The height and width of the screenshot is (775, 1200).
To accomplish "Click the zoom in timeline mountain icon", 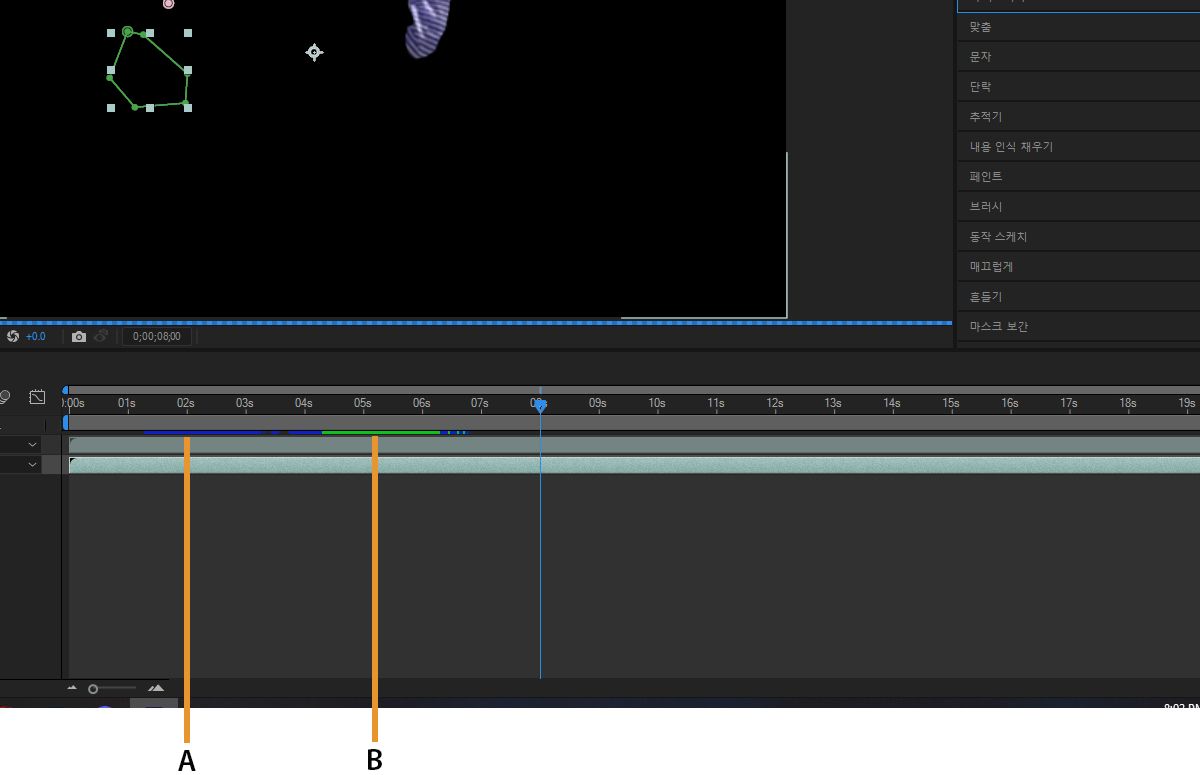I will click(x=156, y=688).
